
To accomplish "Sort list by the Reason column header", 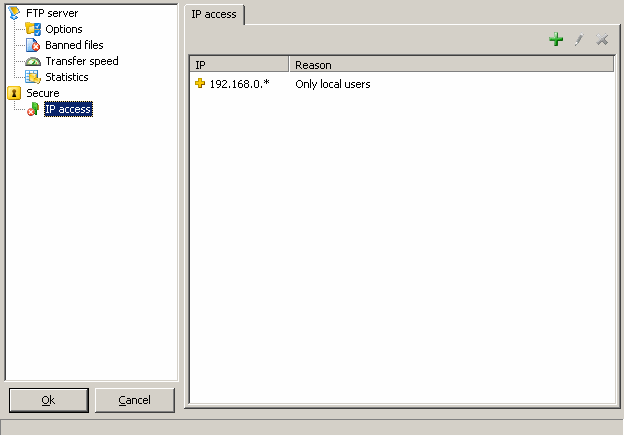I will click(450, 65).
